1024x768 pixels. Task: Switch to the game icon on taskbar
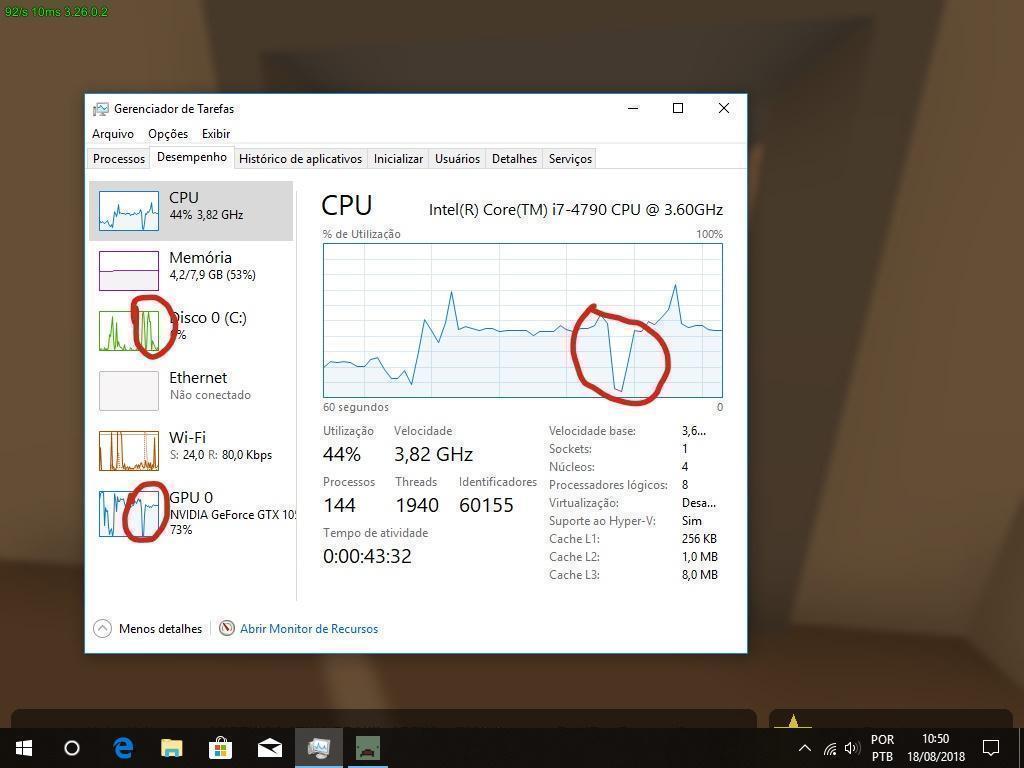coord(368,748)
